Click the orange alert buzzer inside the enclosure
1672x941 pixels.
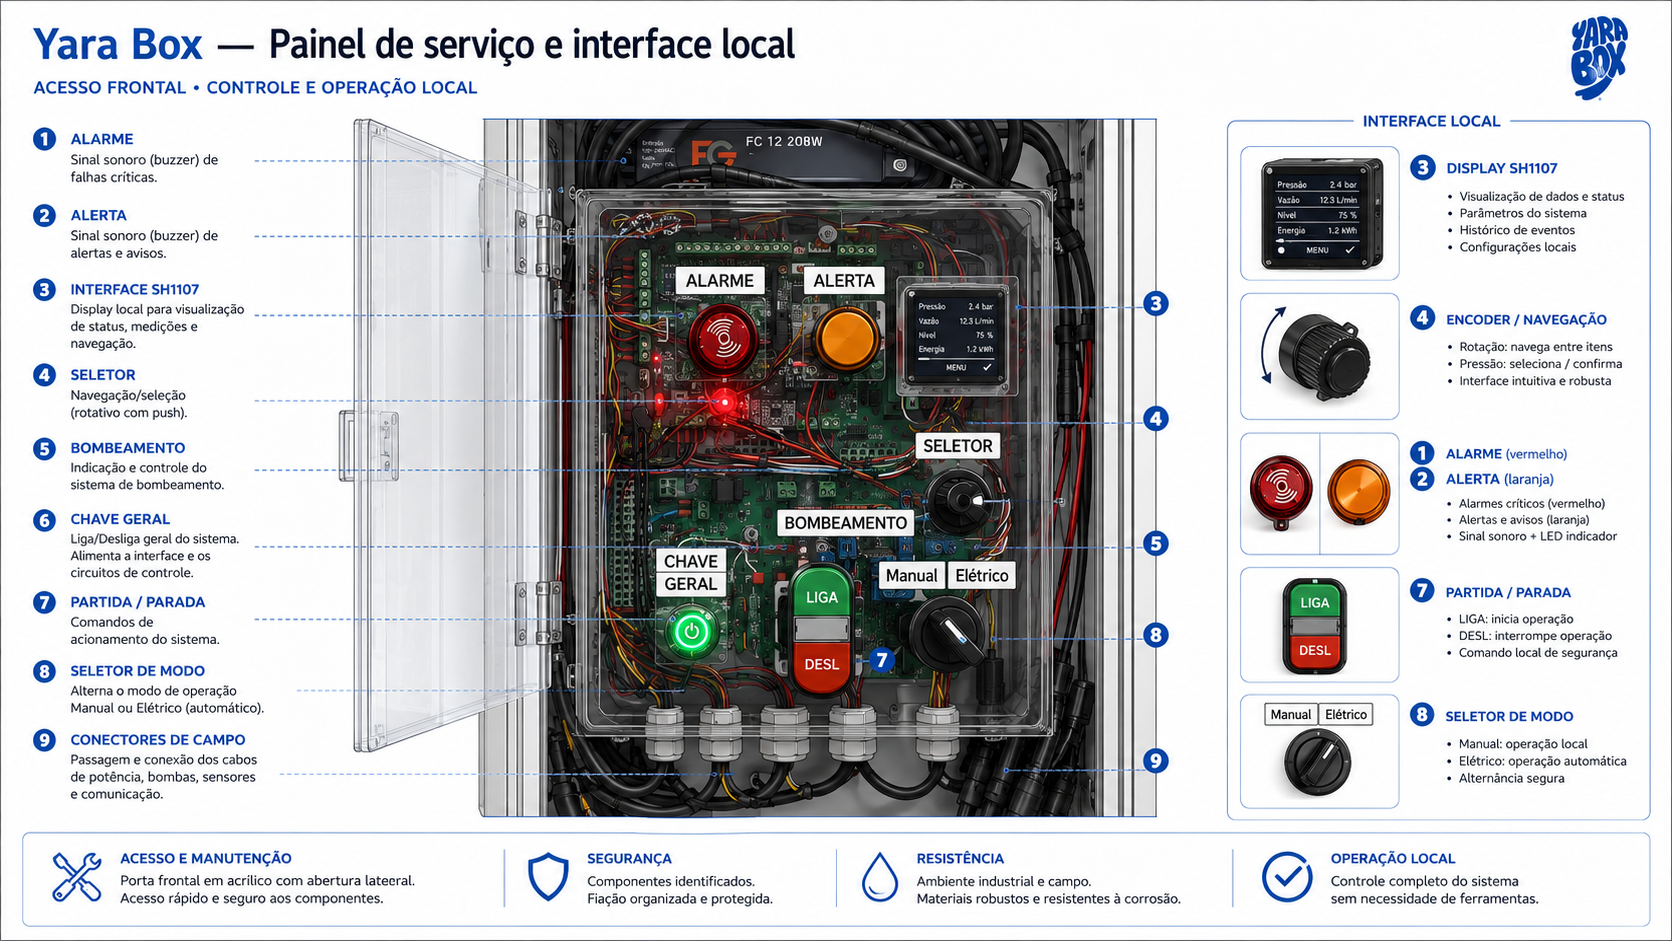coord(848,338)
